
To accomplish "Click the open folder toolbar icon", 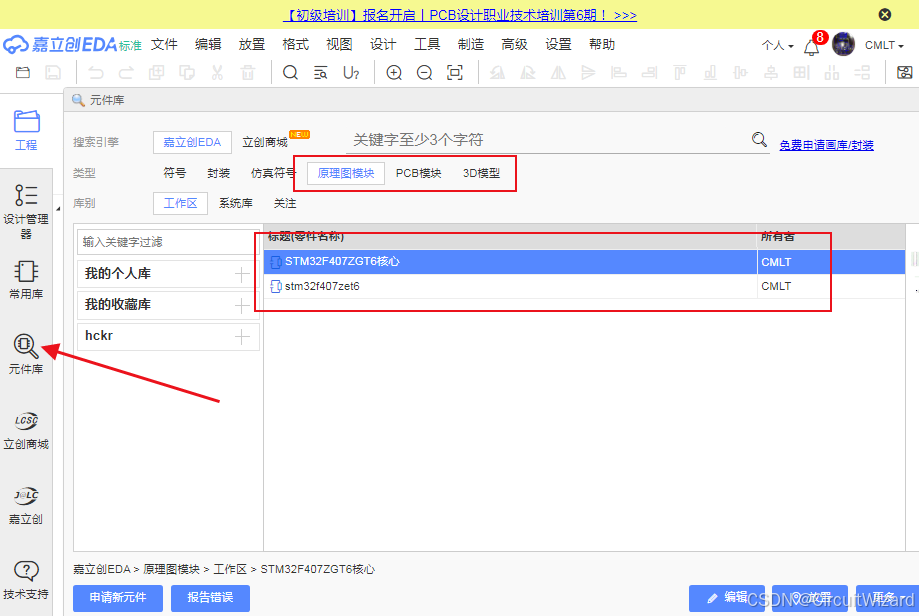I will click(x=23, y=73).
